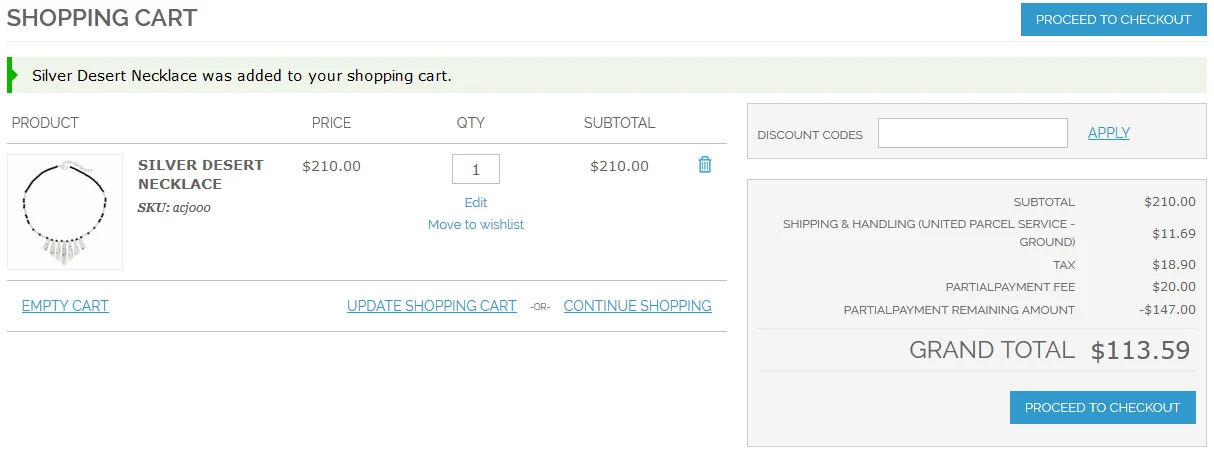Focus the quantity input field
Screen dimensions: 1214x457
click(x=475, y=169)
